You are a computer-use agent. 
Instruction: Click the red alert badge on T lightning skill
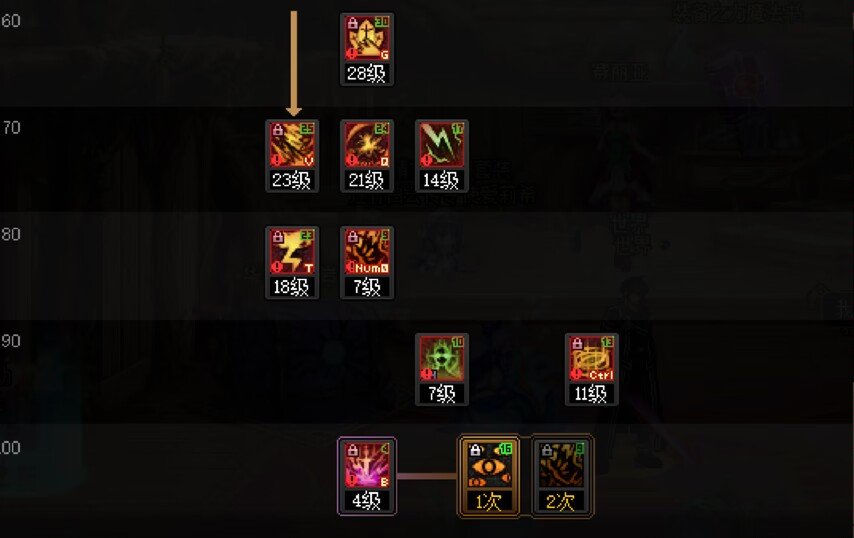pyautogui.click(x=277, y=267)
